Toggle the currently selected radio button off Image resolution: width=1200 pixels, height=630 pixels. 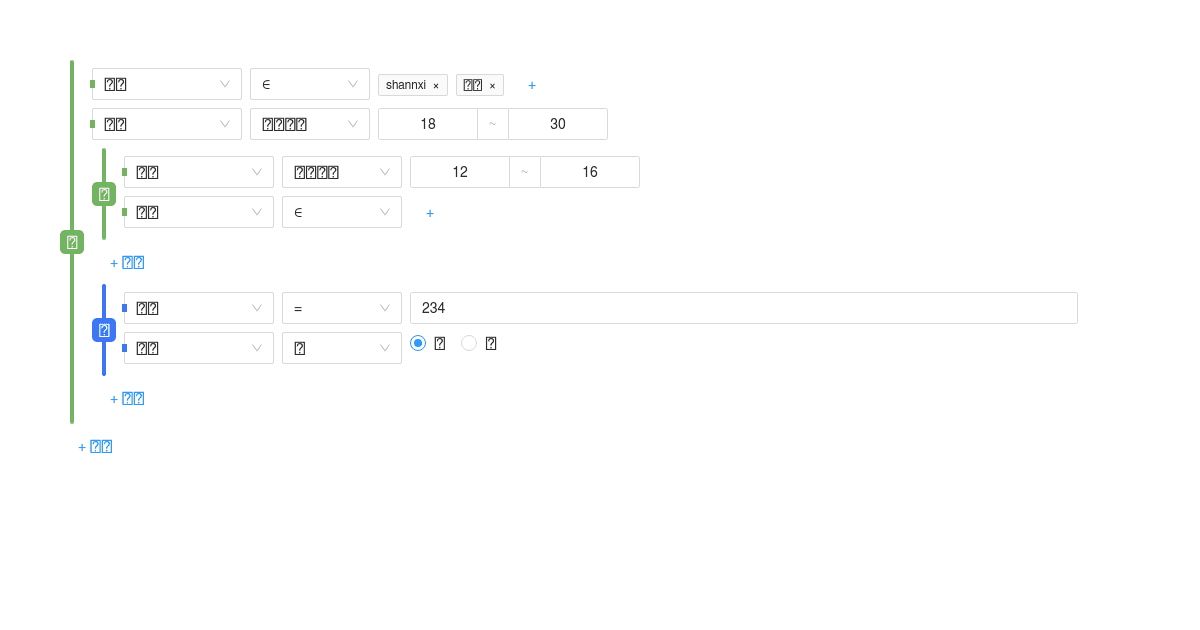tap(418, 342)
